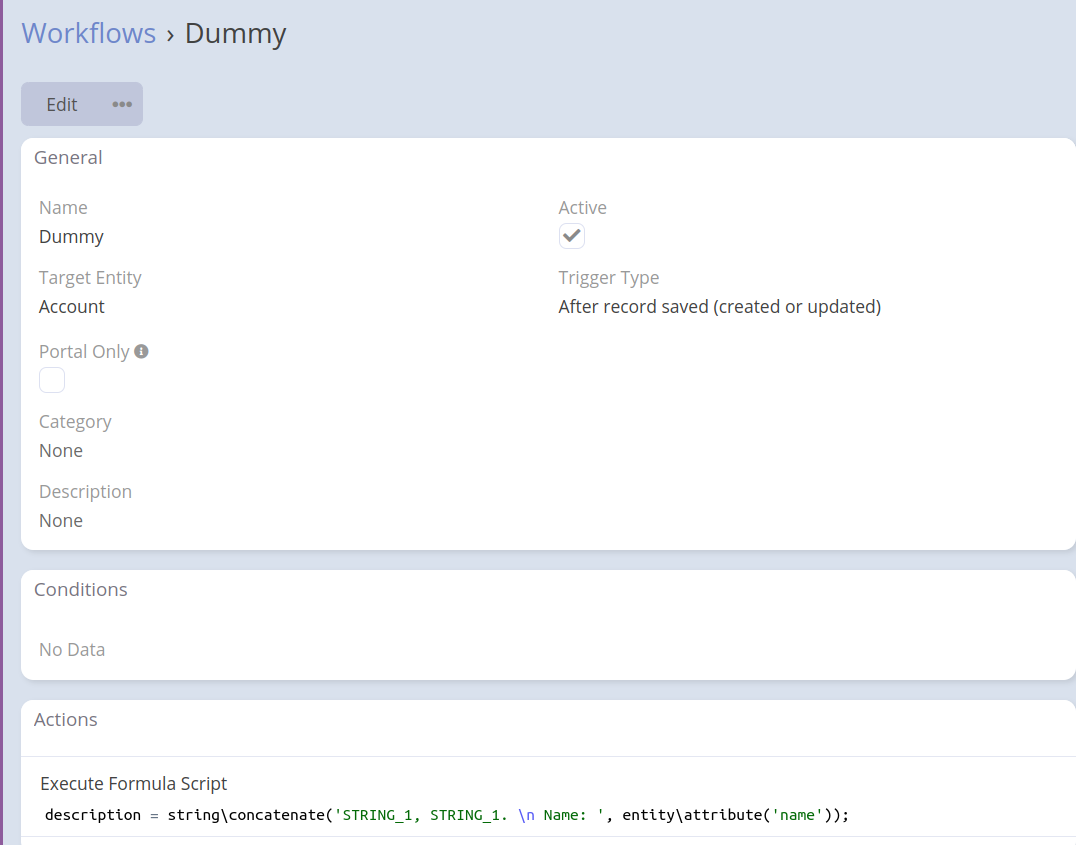This screenshot has width=1076, height=845.
Task: Click the Active field label
Action: tap(582, 208)
